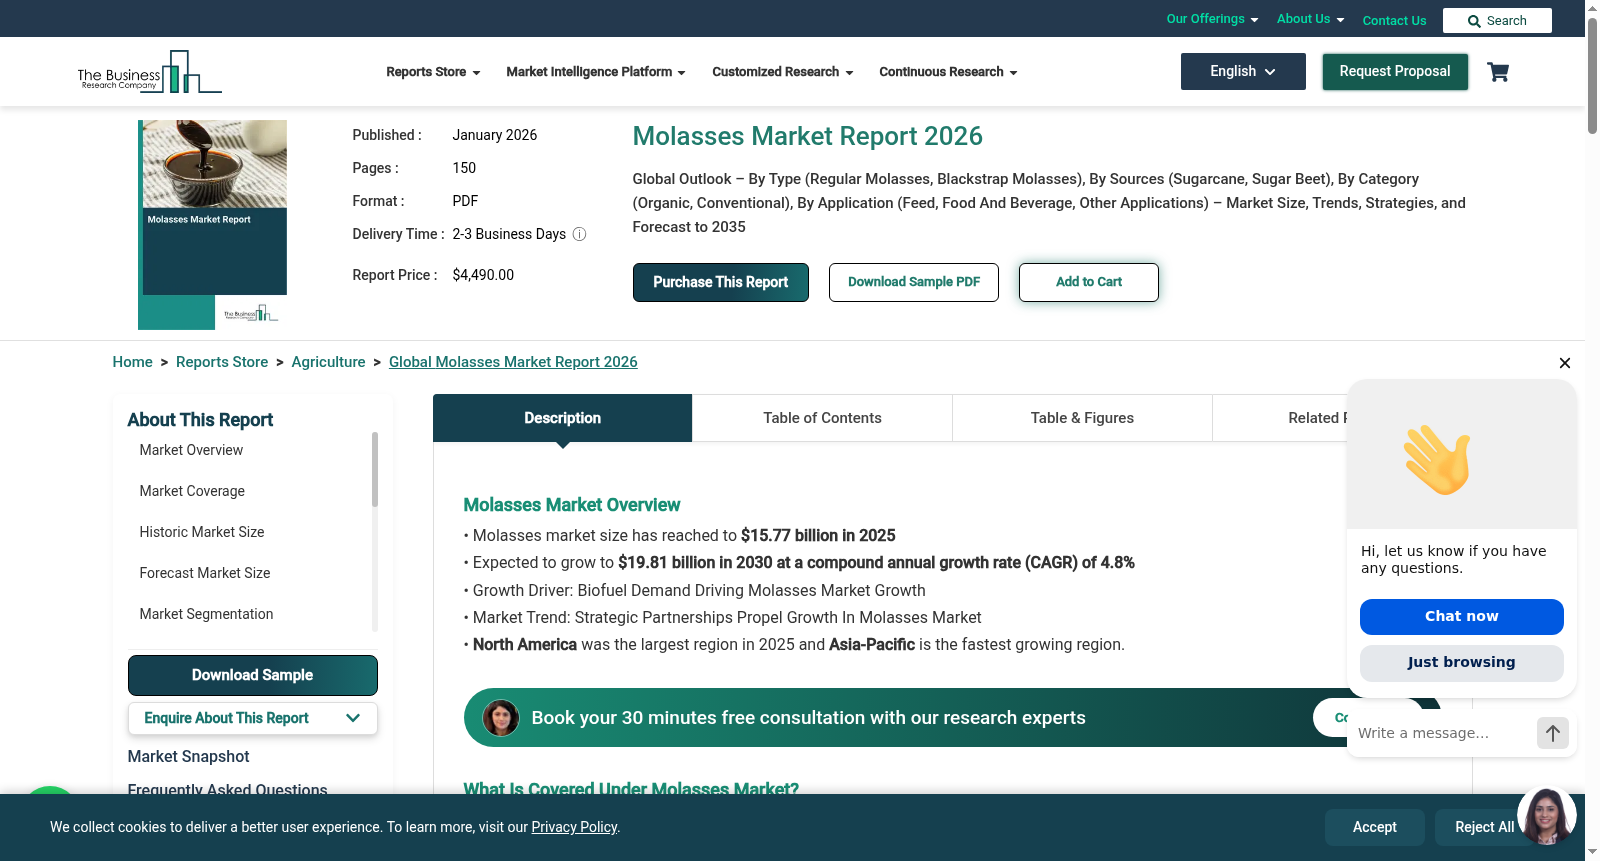
Task: Open the Search box magnifier
Action: point(1474,21)
